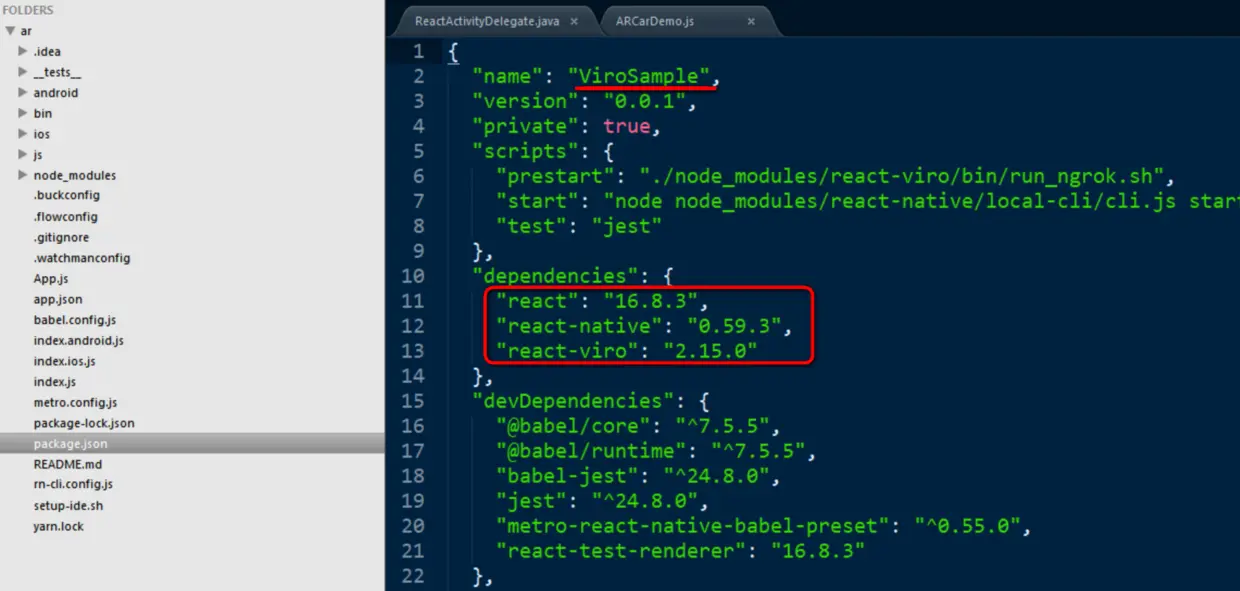
Task: Open .watchmanconfig file in sidebar
Action: (82, 258)
